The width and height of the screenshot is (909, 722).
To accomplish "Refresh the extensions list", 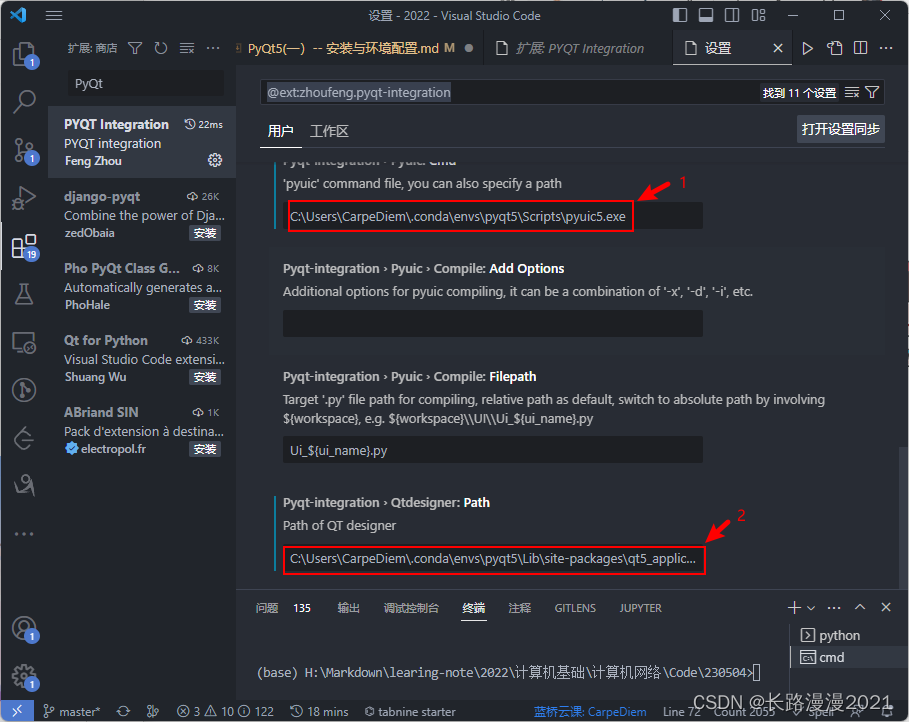I will [x=161, y=48].
